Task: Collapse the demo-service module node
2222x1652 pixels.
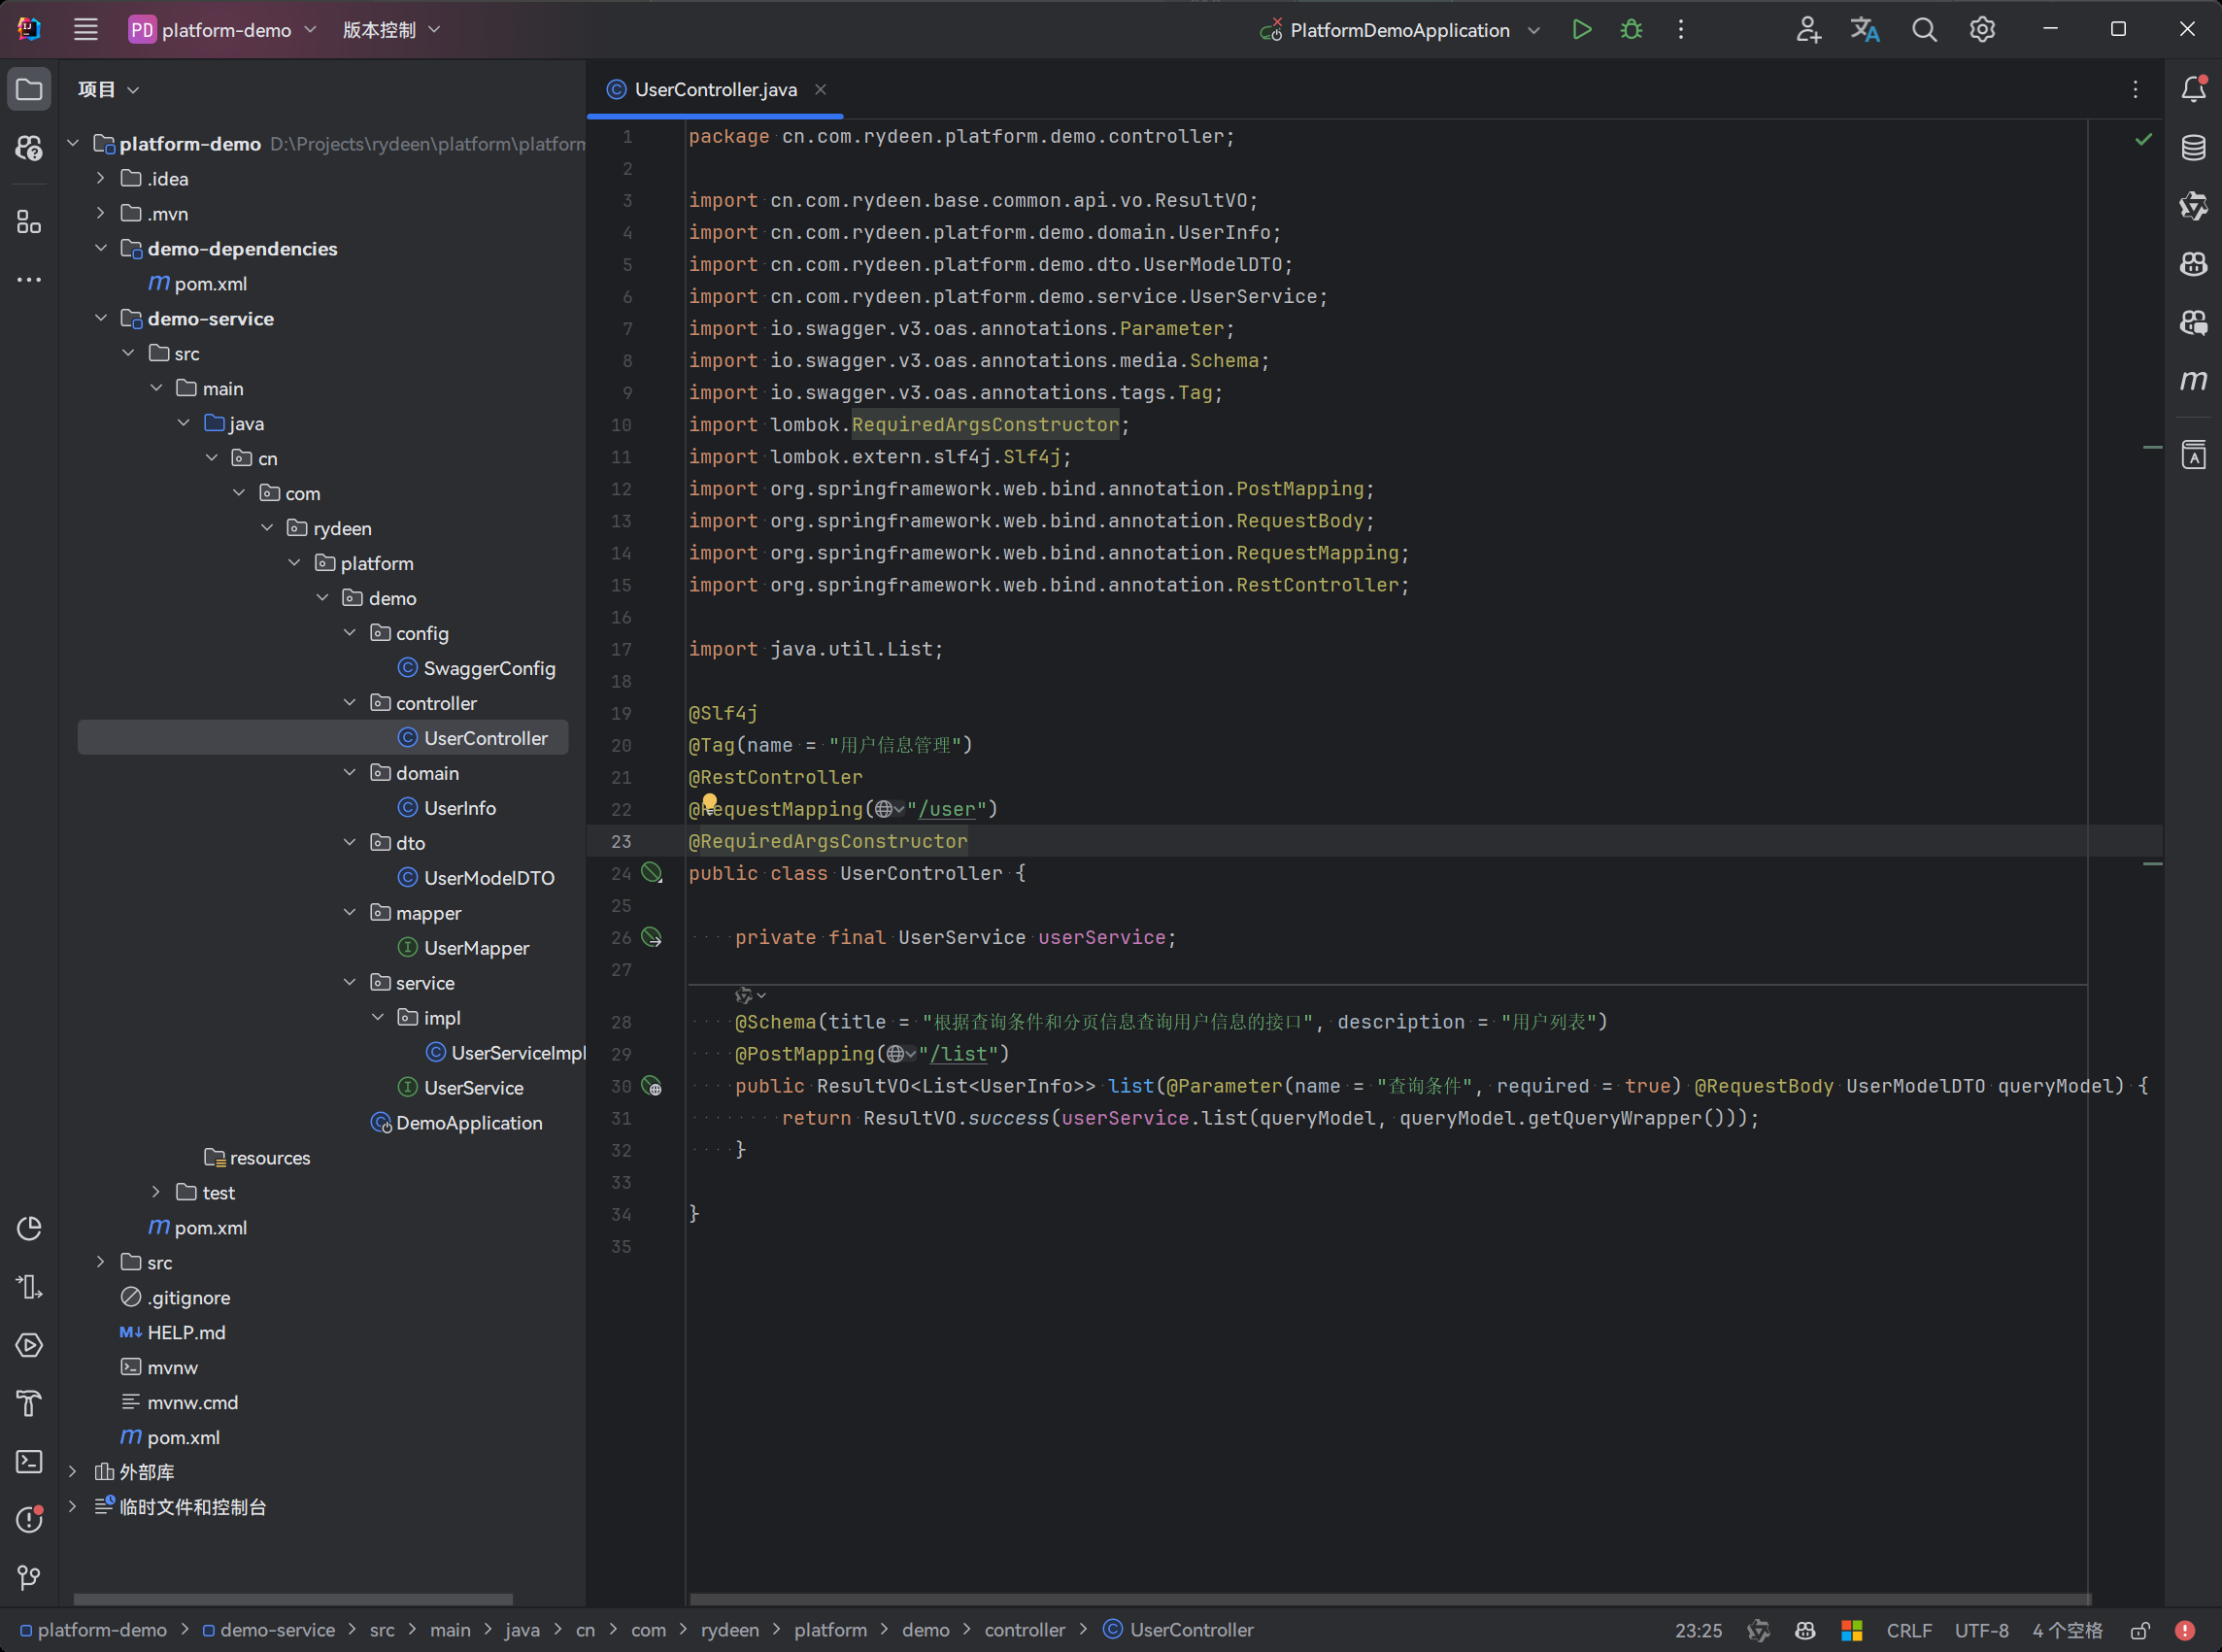Action: coord(100,318)
